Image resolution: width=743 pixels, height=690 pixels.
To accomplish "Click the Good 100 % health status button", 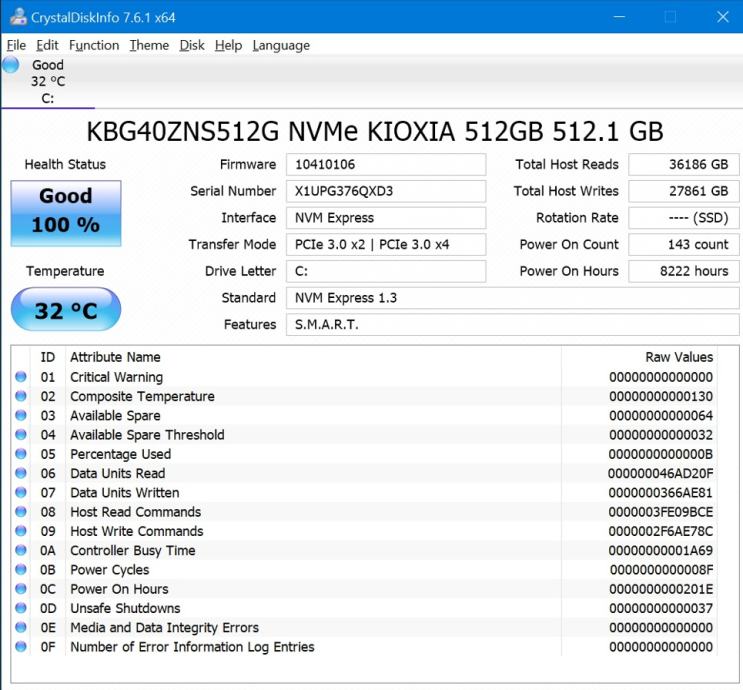I will [x=66, y=212].
